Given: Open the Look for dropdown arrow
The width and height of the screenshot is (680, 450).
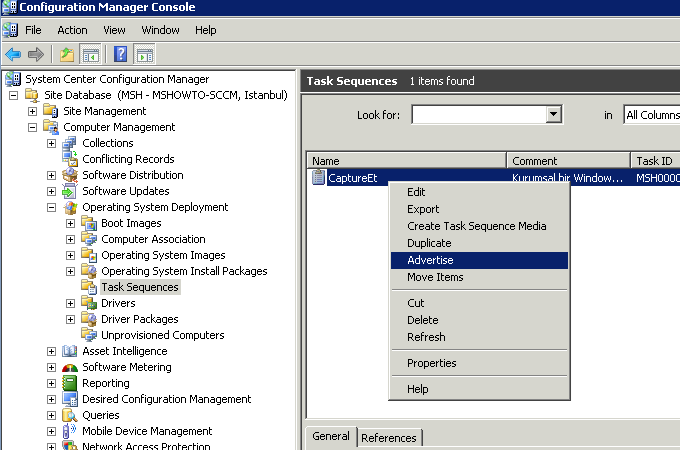Looking at the screenshot, I should [553, 114].
